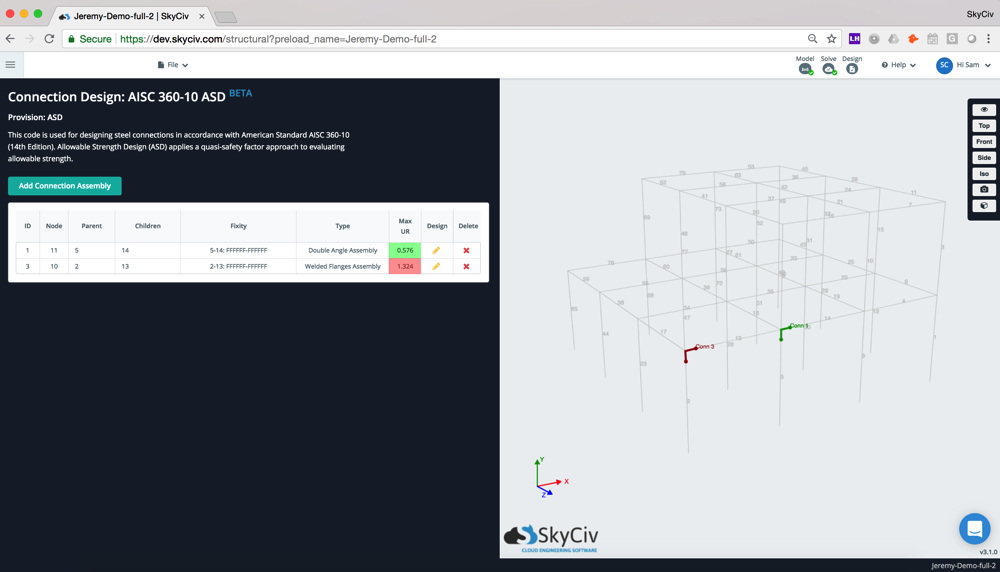Click the Secure padlock indicator
Image resolution: width=1000 pixels, height=572 pixels.
tap(90, 39)
